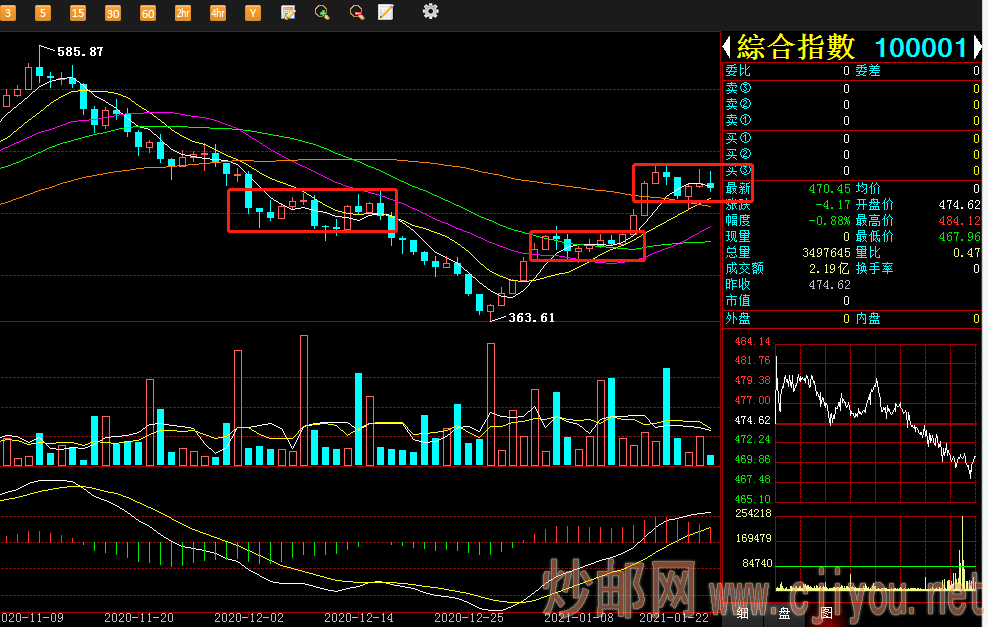This screenshot has width=988, height=627.
Task: Click the orange Y period button
Action: (253, 13)
